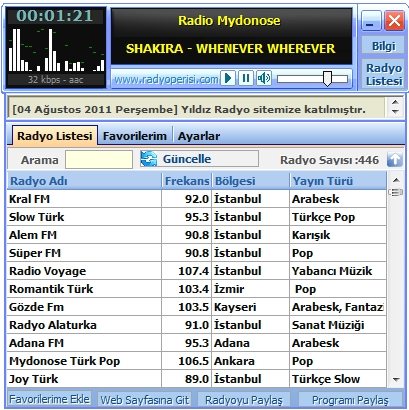Click the blue up-arrow icon beside Radyo Sayısı
Image resolution: width=409 pixels, height=410 pixels.
click(x=394, y=160)
